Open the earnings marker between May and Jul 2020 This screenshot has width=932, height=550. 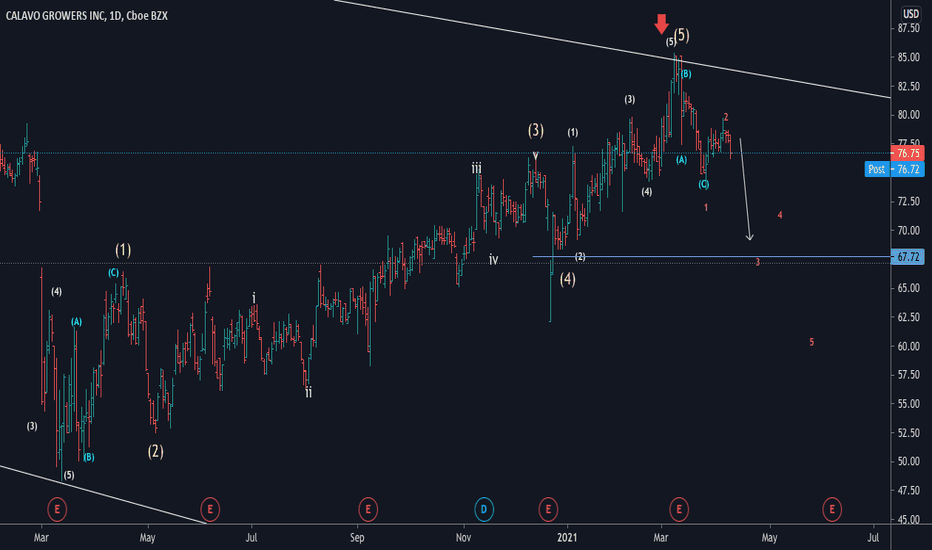click(210, 509)
